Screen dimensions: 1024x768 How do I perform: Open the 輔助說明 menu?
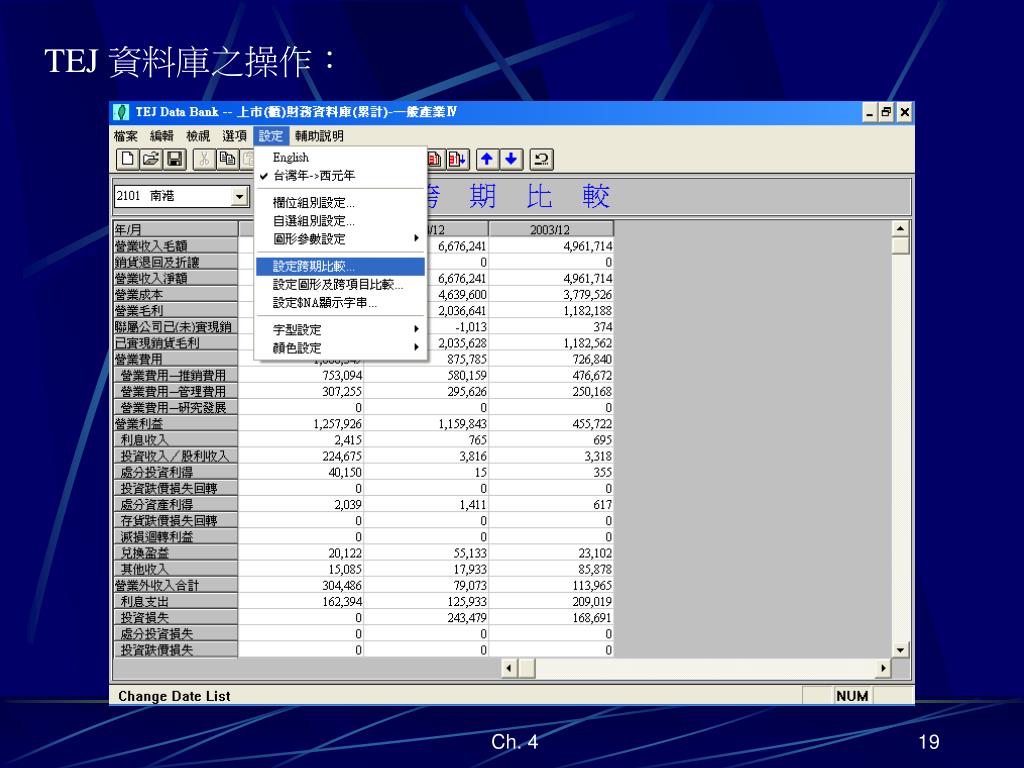tap(319, 136)
